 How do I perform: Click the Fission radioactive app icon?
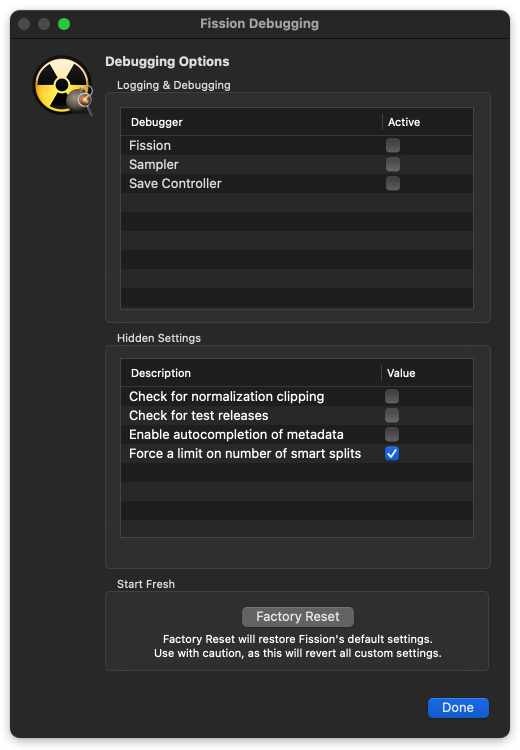pyautogui.click(x=63, y=86)
